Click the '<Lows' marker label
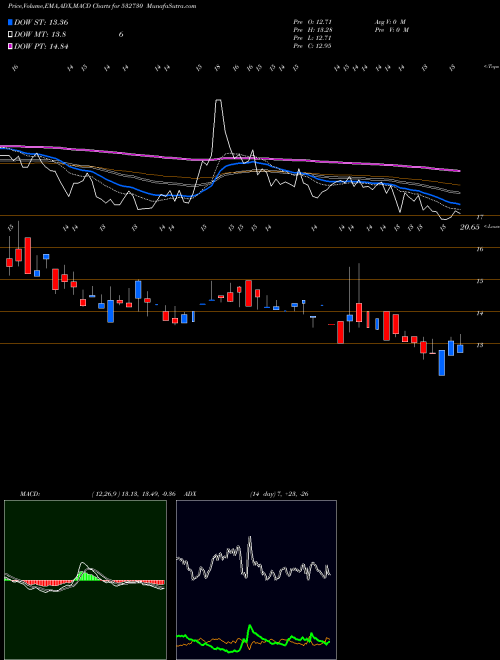The image size is (500, 660). pyautogui.click(x=491, y=227)
